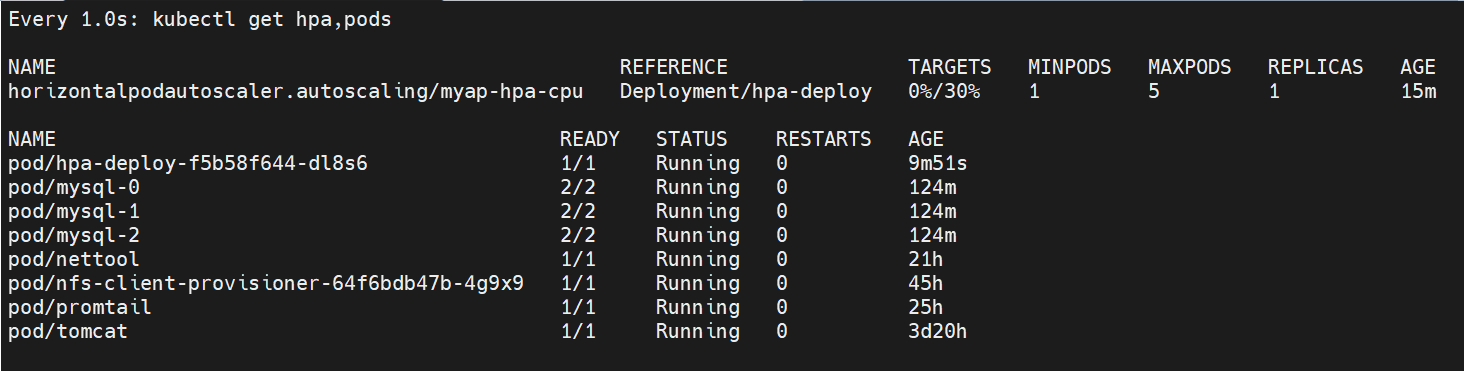Click the 15m HPA age value
The width and height of the screenshot is (1464, 371).
[x=1418, y=91]
